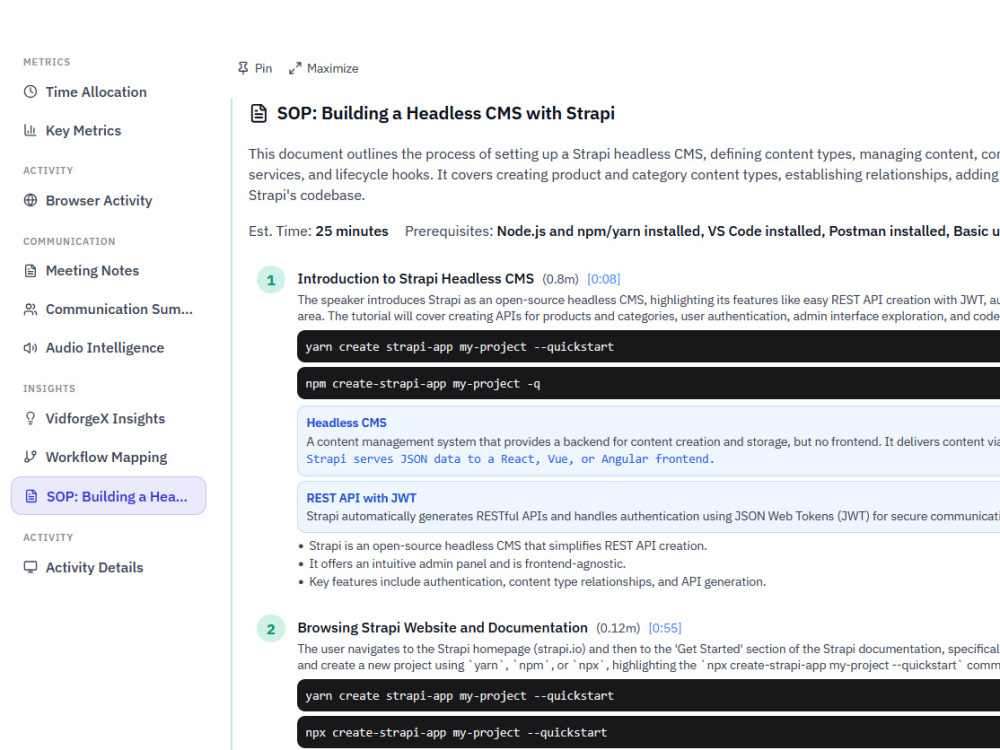Click the lightbulb icon beside VidforgeX Insights
Viewport: 1000px width, 750px height.
point(30,418)
